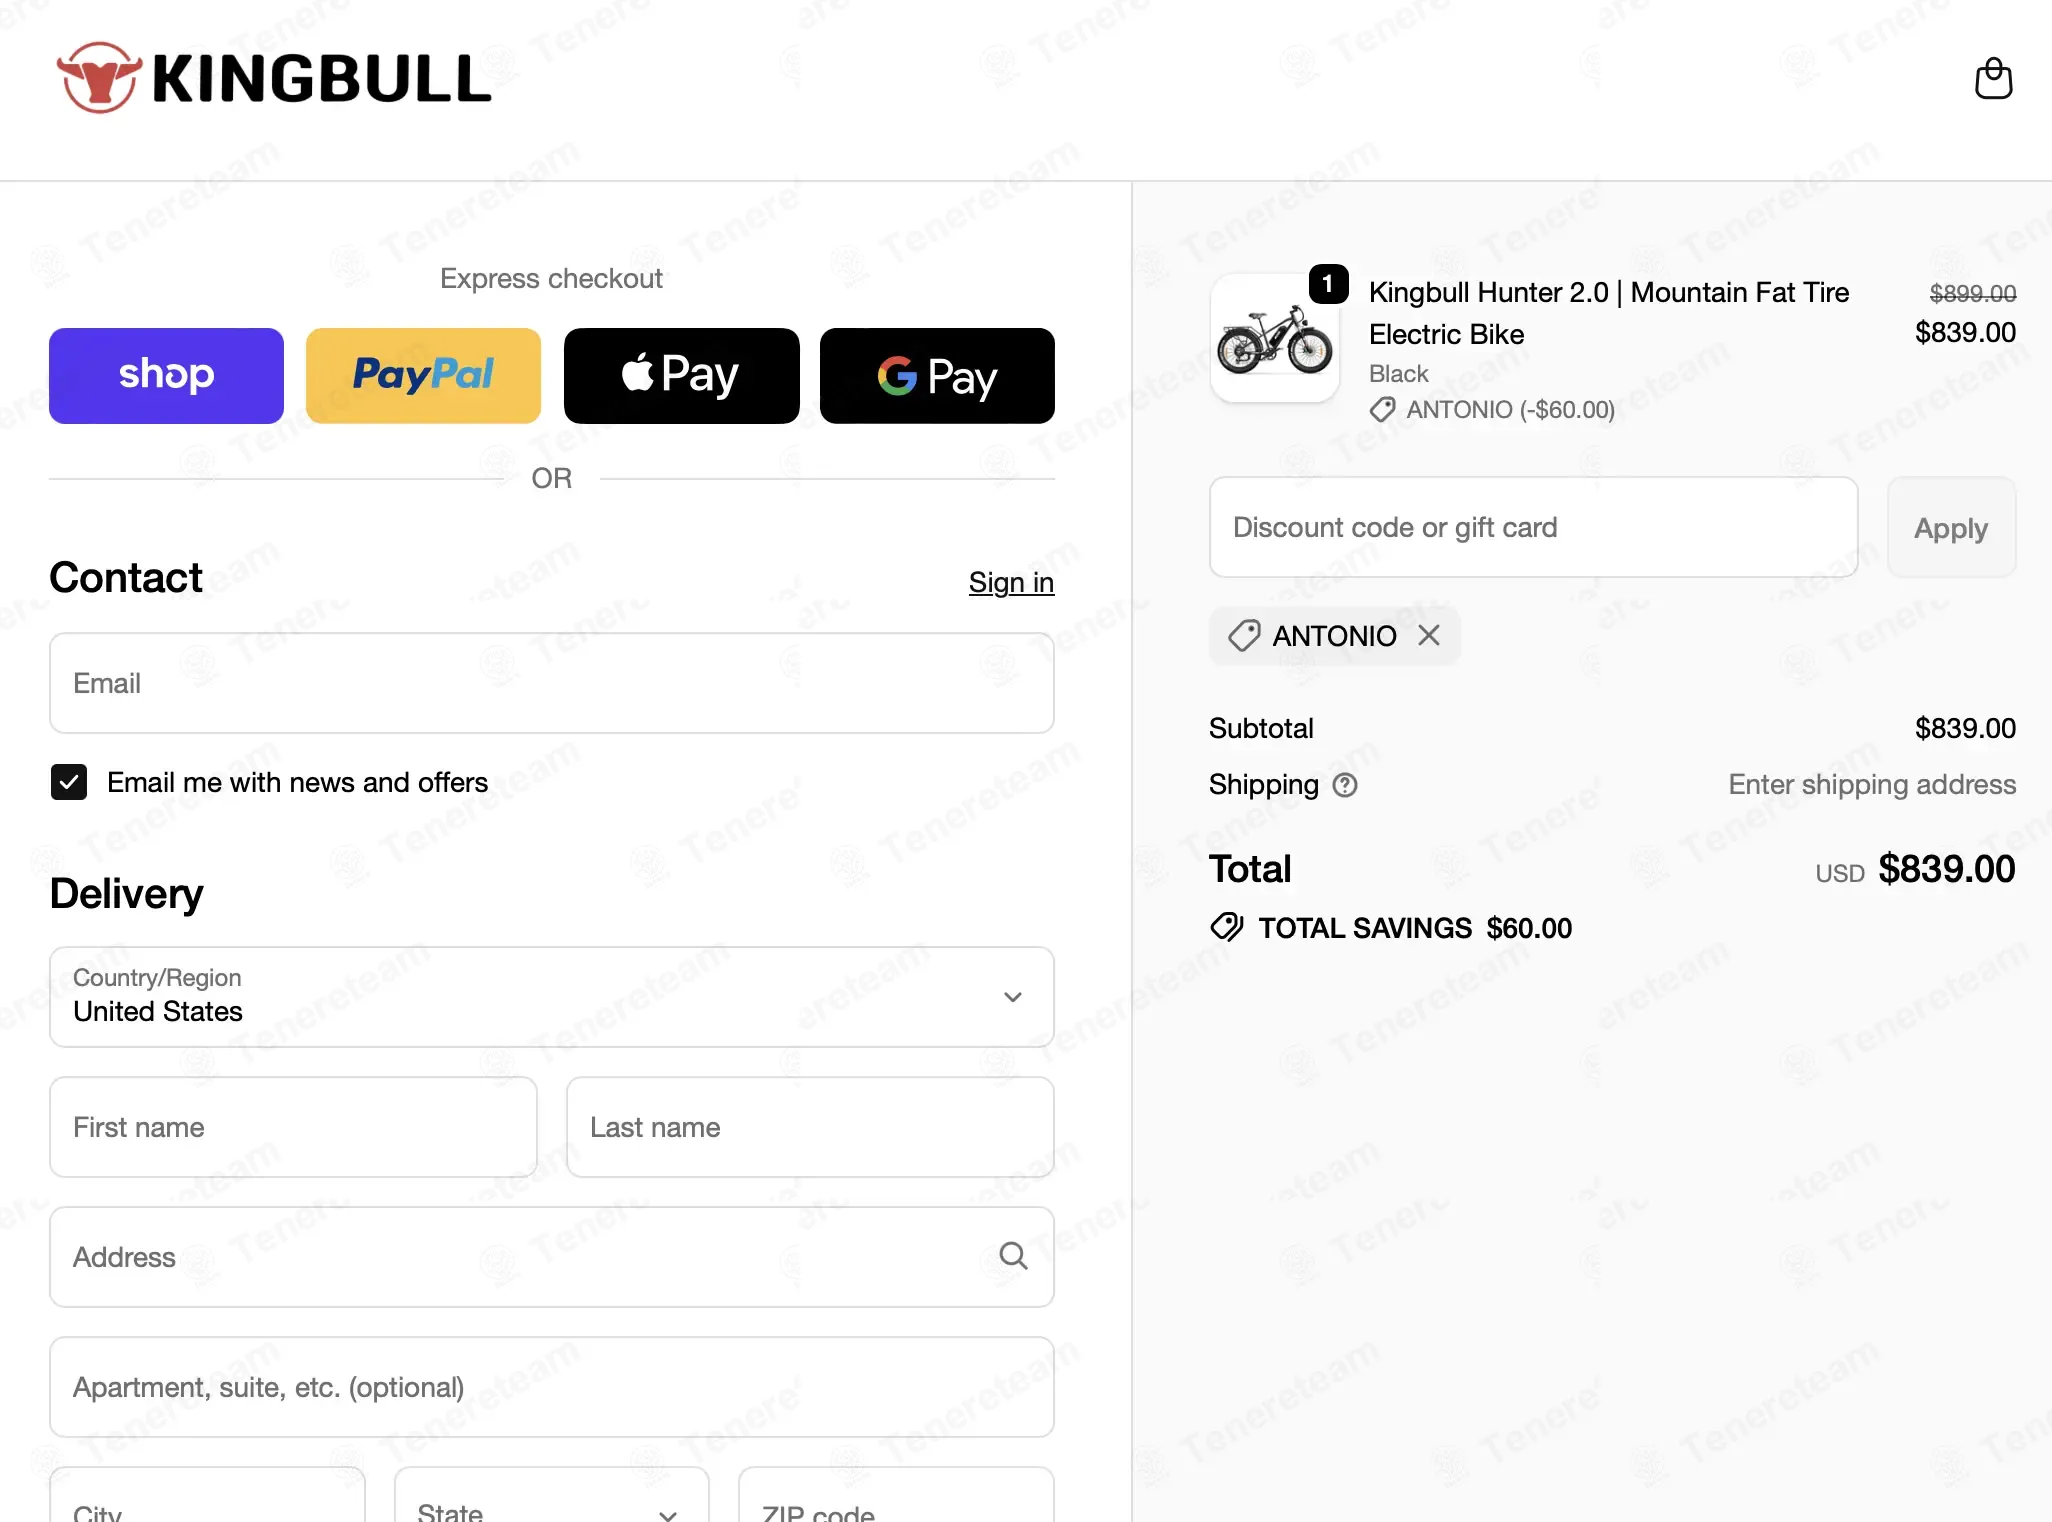The image size is (2052, 1522).
Task: Click the Kingbull bull logo
Action: pos(97,78)
